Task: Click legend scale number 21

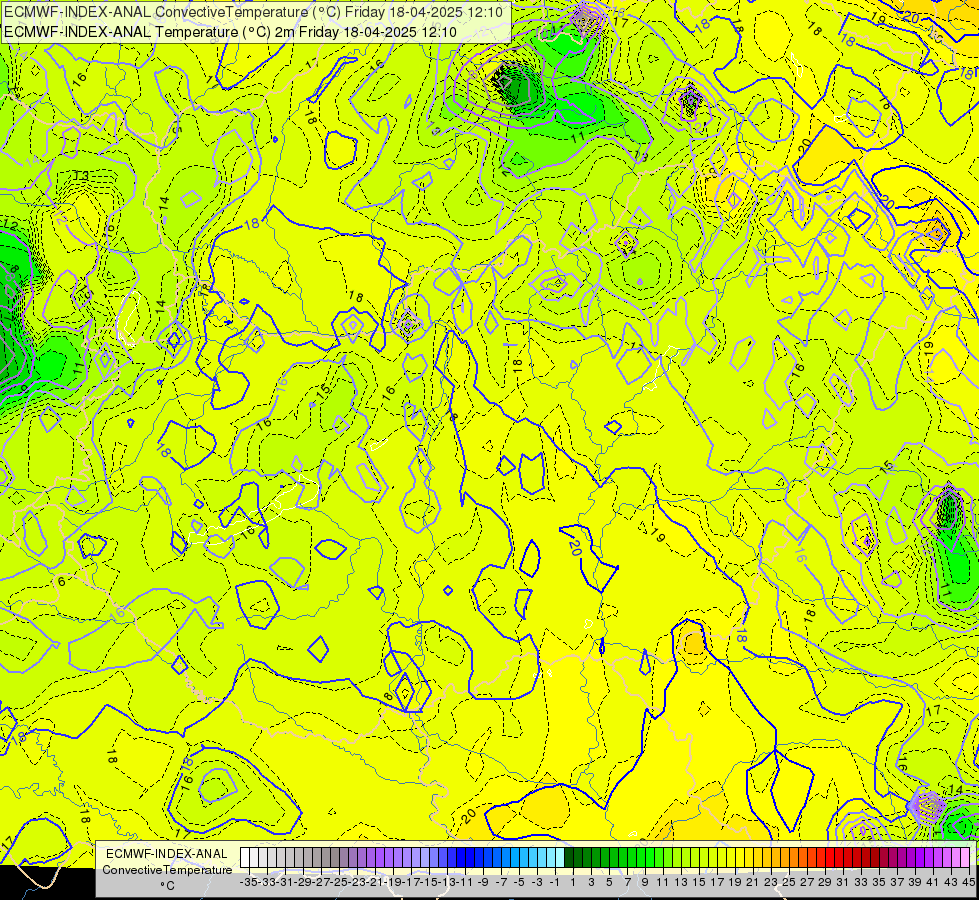Action: click(x=753, y=882)
